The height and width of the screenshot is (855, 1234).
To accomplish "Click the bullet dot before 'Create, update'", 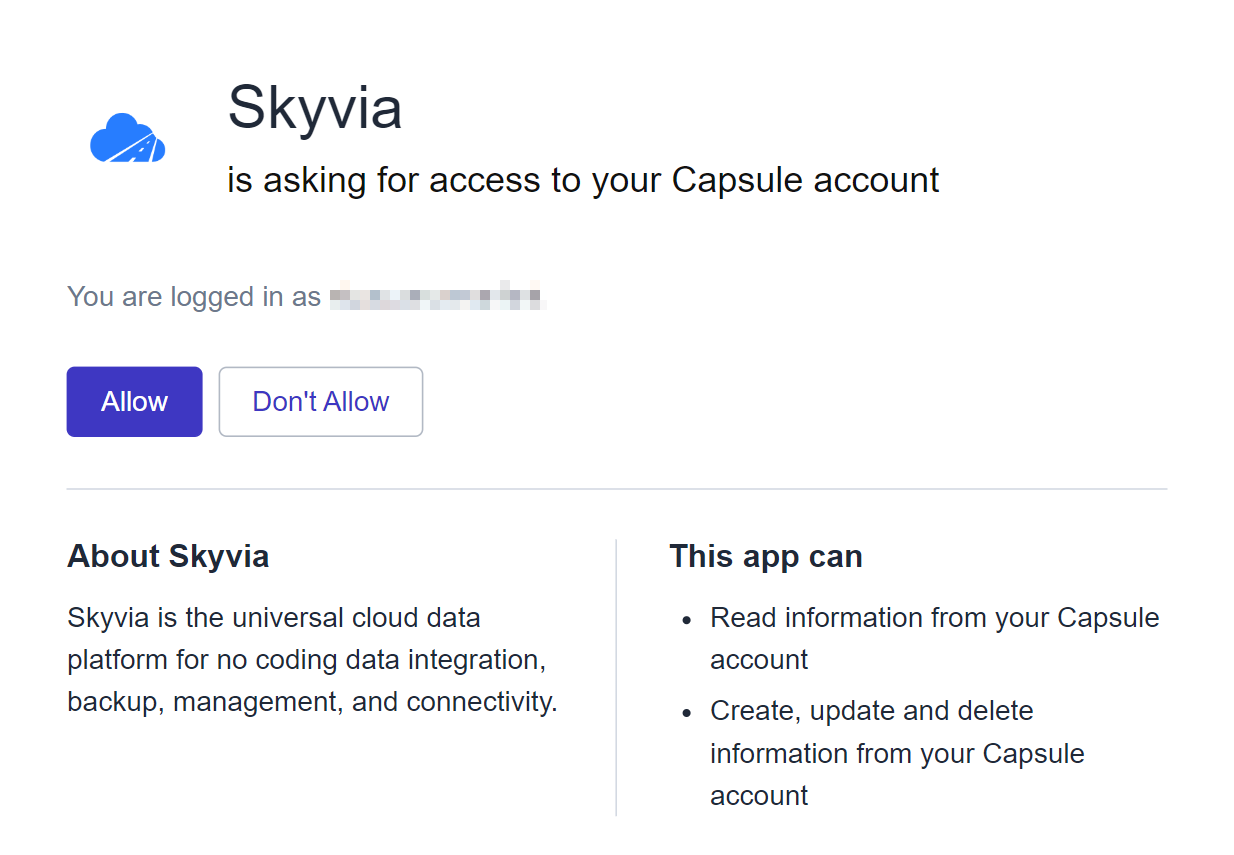I will pyautogui.click(x=687, y=713).
